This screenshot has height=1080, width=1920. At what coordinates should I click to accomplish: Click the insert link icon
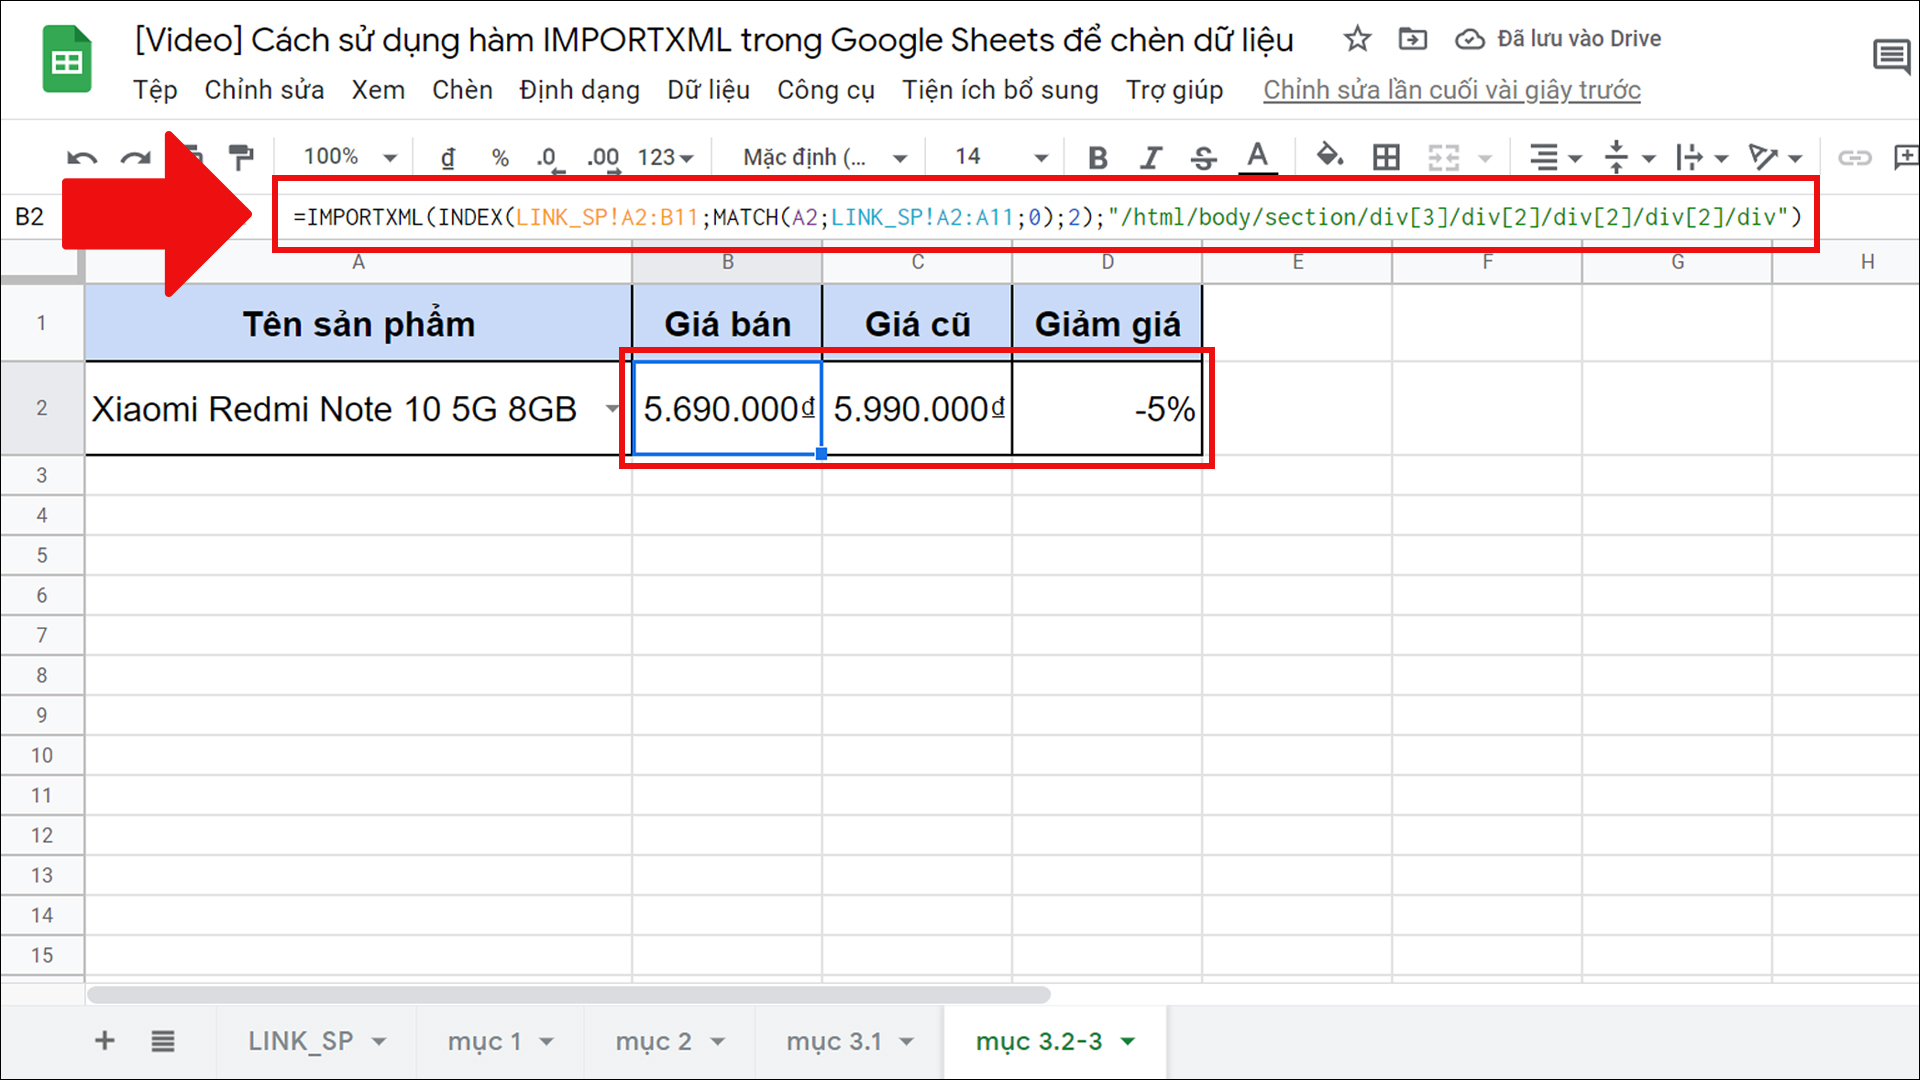1855,157
